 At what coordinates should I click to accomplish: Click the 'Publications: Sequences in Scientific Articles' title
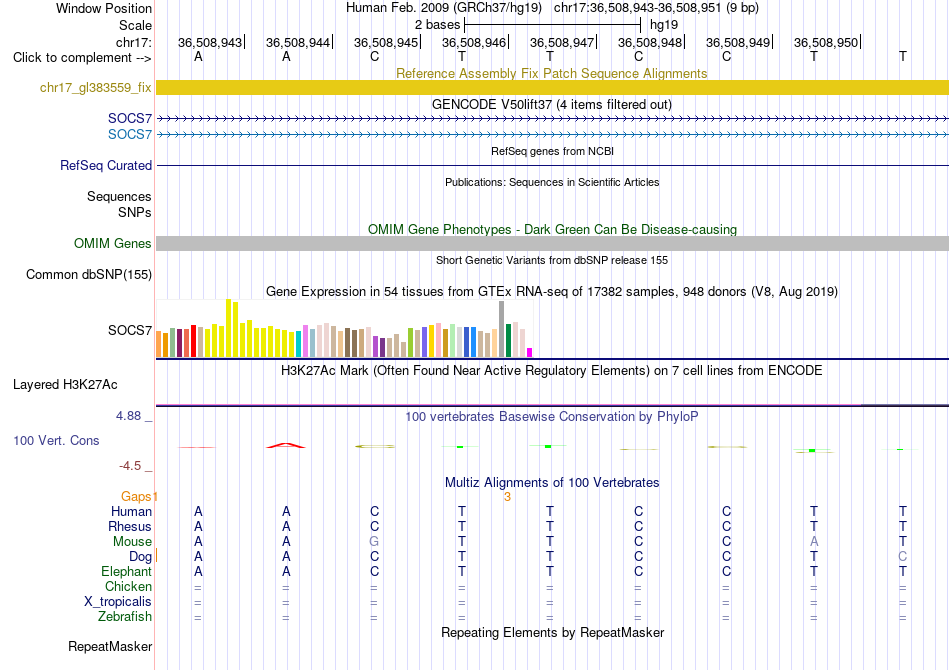pos(552,182)
